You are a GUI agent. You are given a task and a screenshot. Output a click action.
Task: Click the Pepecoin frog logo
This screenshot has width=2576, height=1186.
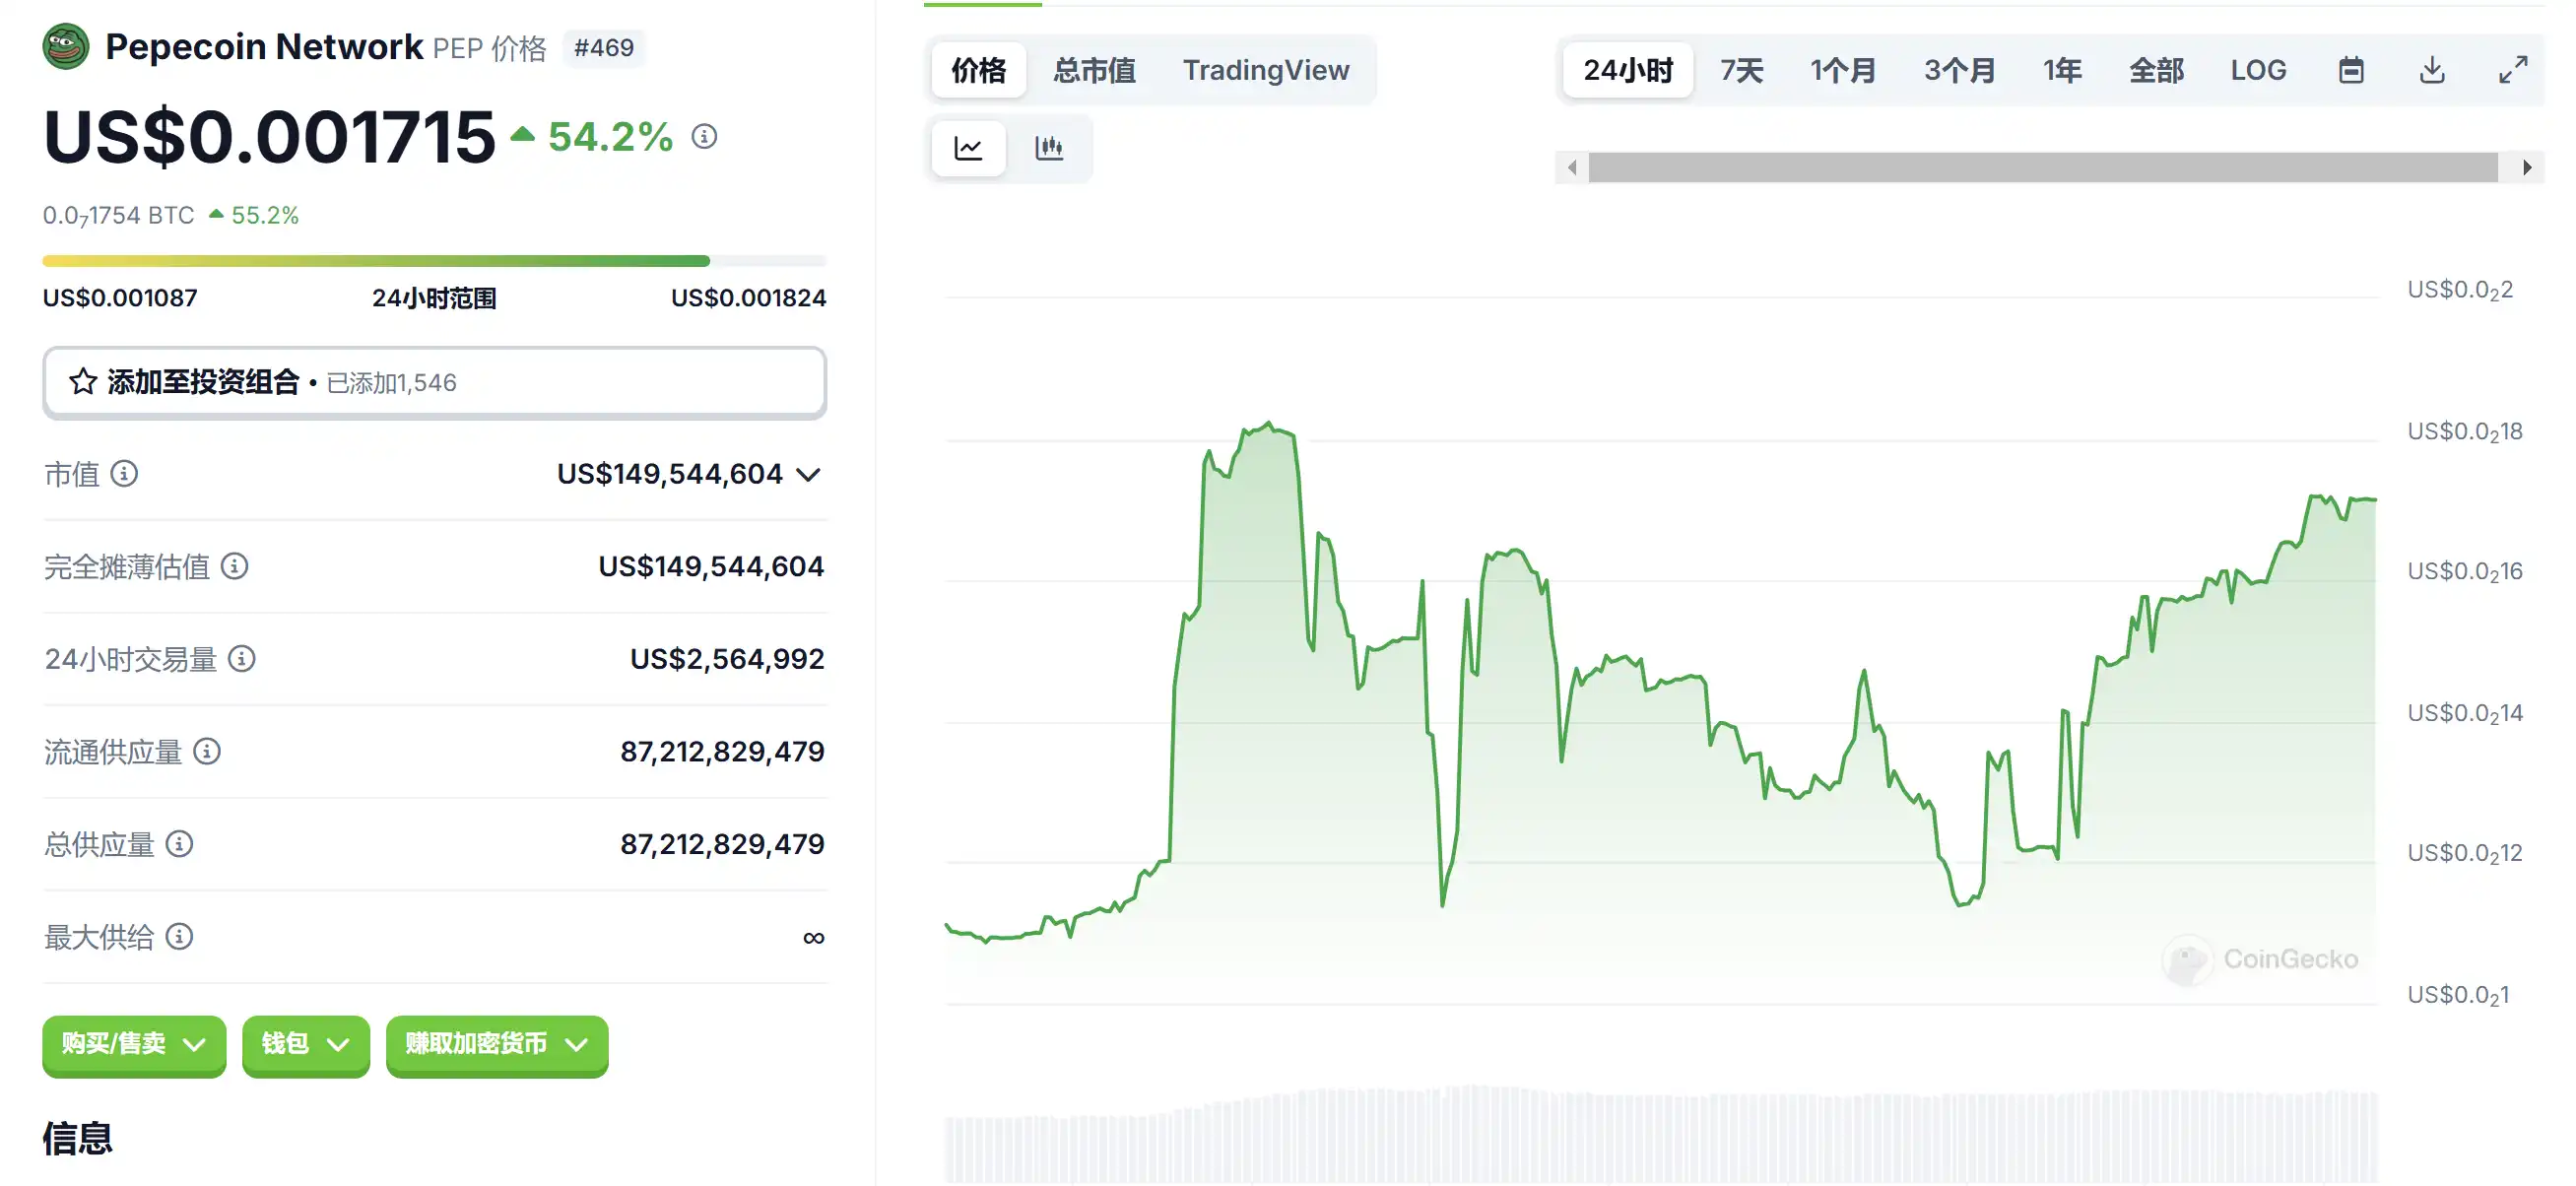pyautogui.click(x=66, y=46)
